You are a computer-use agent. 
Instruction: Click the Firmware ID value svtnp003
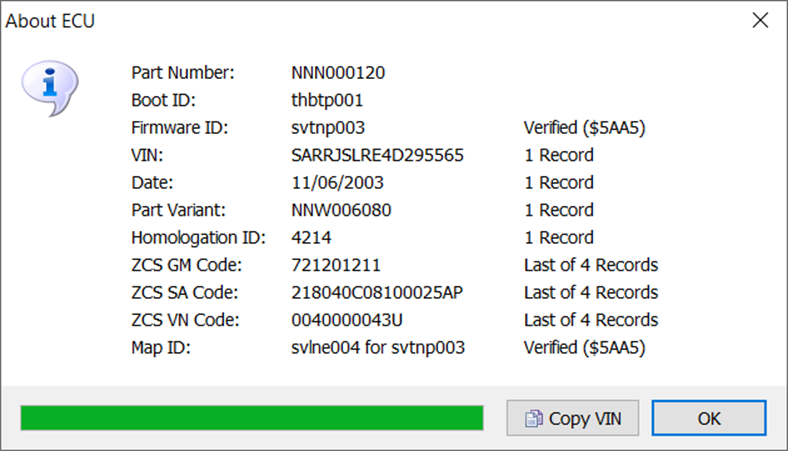coord(328,128)
